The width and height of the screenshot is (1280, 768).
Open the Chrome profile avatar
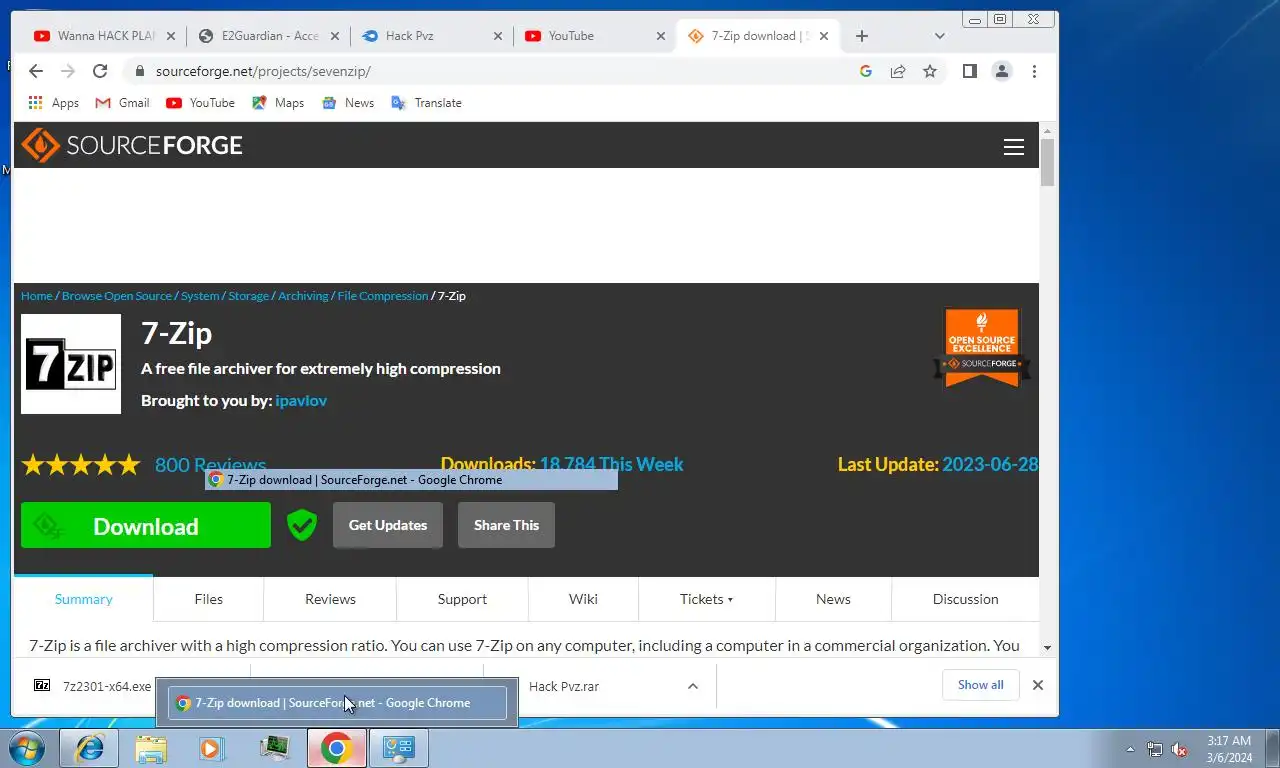pos(1001,71)
